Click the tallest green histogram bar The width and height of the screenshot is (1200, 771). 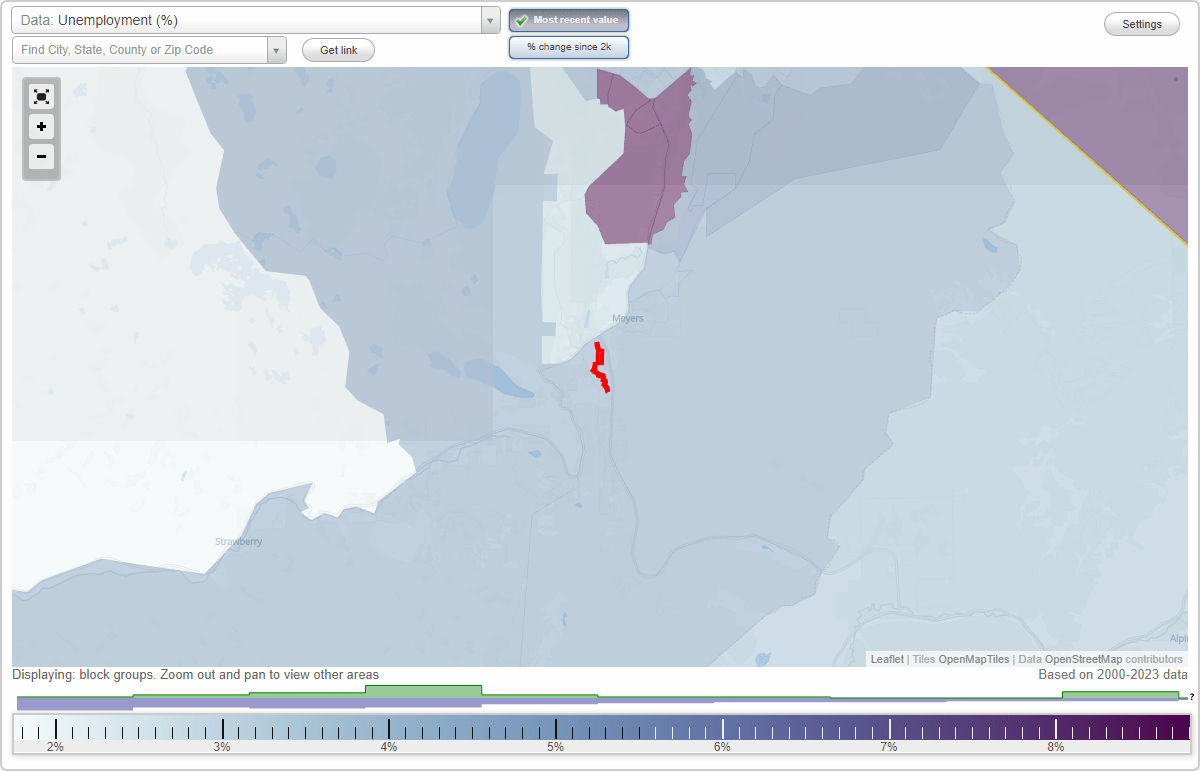pyautogui.click(x=423, y=690)
